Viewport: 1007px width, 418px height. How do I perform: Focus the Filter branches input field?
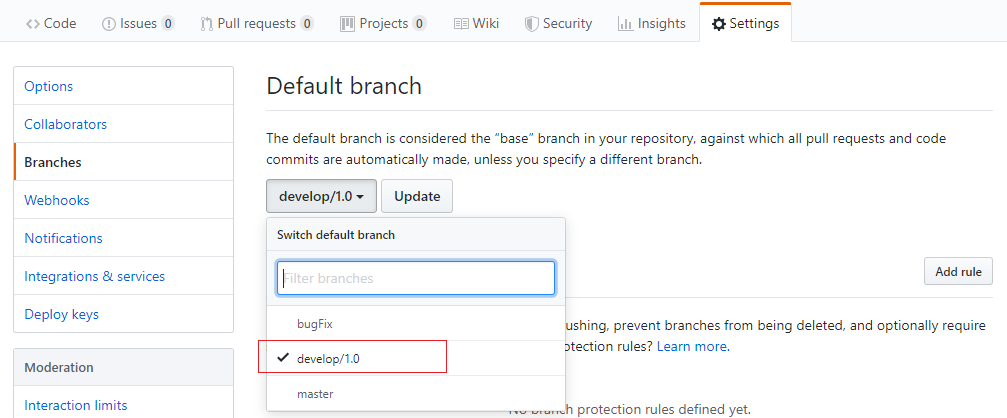point(415,278)
